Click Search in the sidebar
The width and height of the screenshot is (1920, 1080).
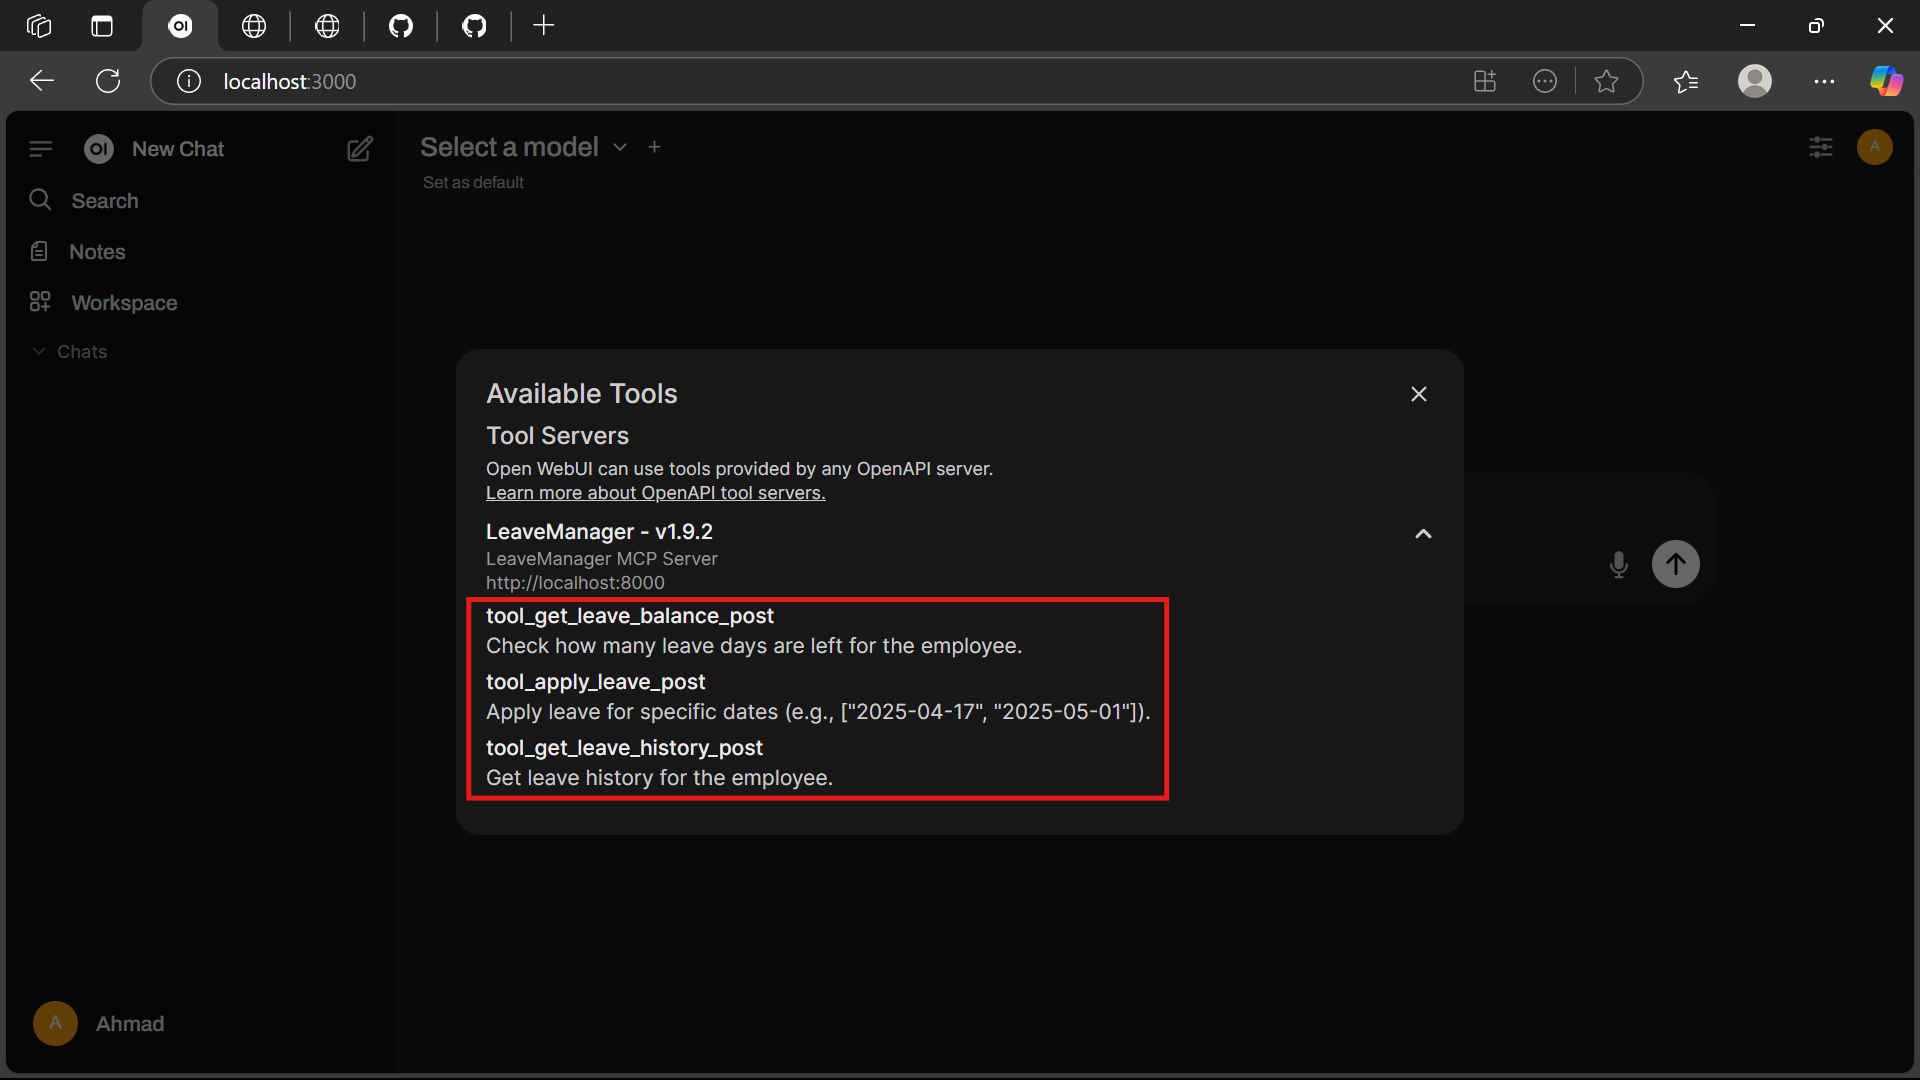pos(104,201)
